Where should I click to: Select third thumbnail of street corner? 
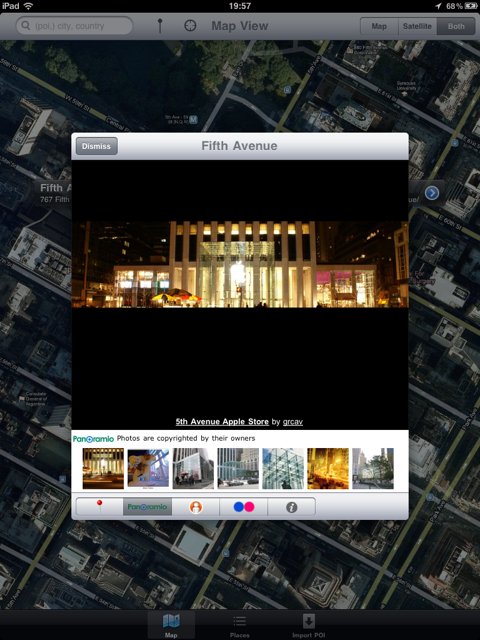193,468
